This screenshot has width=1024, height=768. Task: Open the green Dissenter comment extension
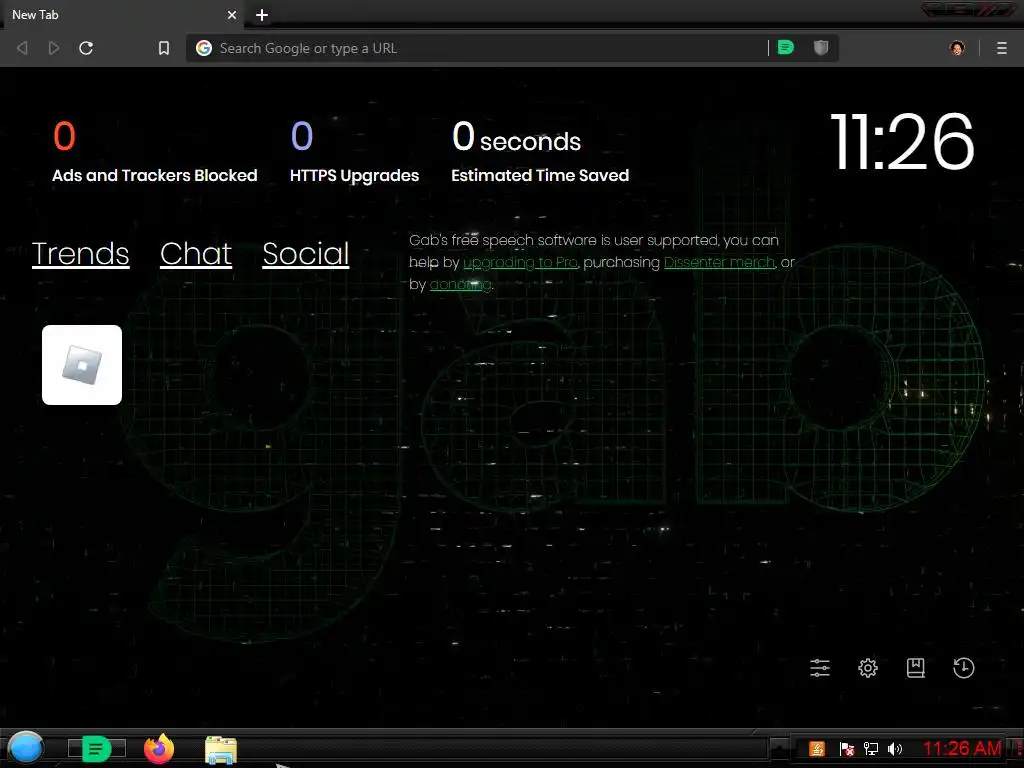click(786, 47)
